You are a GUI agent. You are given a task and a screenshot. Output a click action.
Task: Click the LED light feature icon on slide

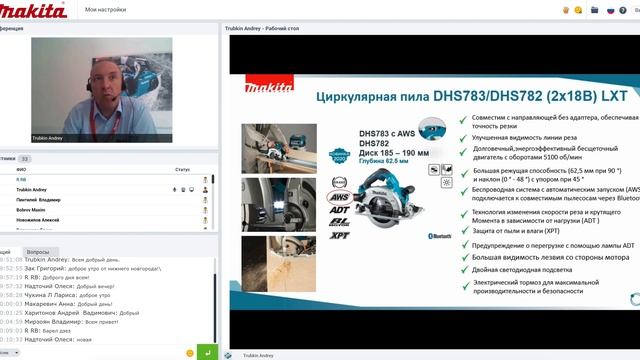(x=447, y=182)
